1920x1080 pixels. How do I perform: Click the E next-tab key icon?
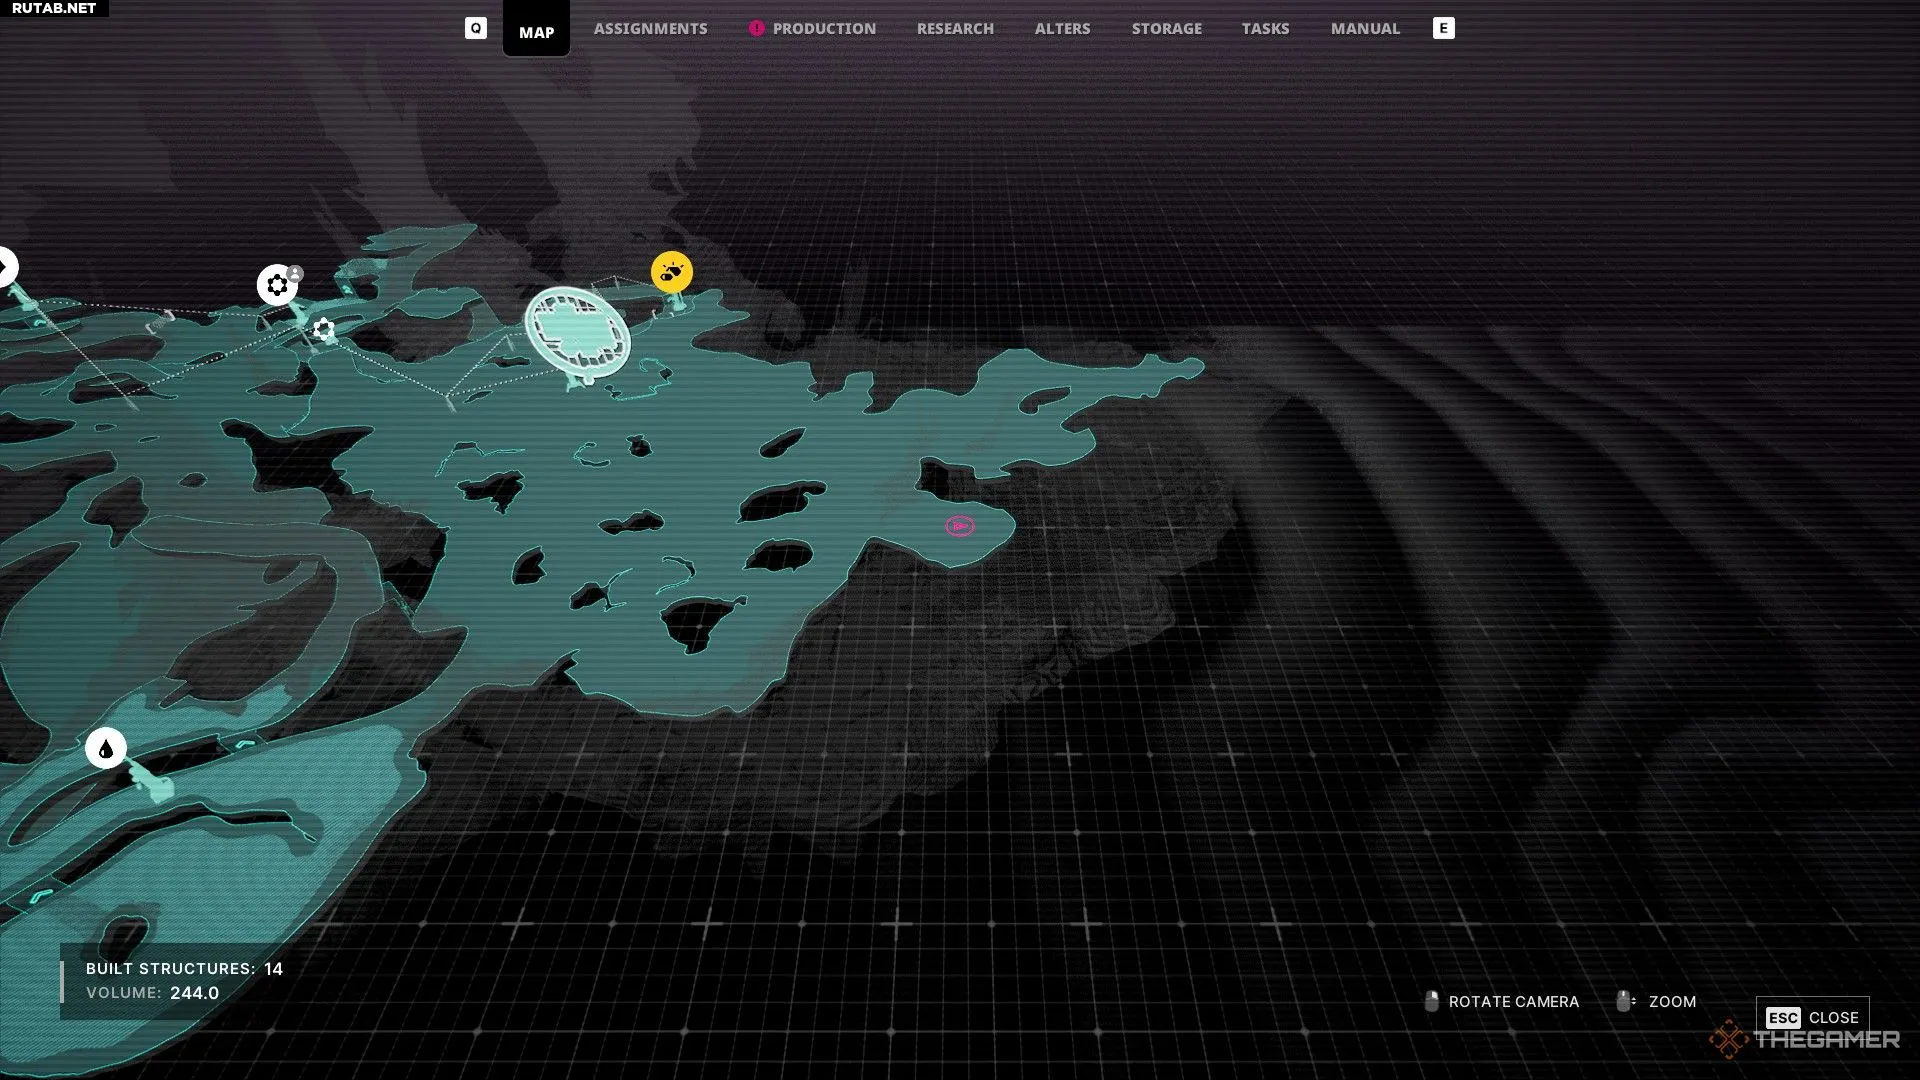click(x=1443, y=28)
